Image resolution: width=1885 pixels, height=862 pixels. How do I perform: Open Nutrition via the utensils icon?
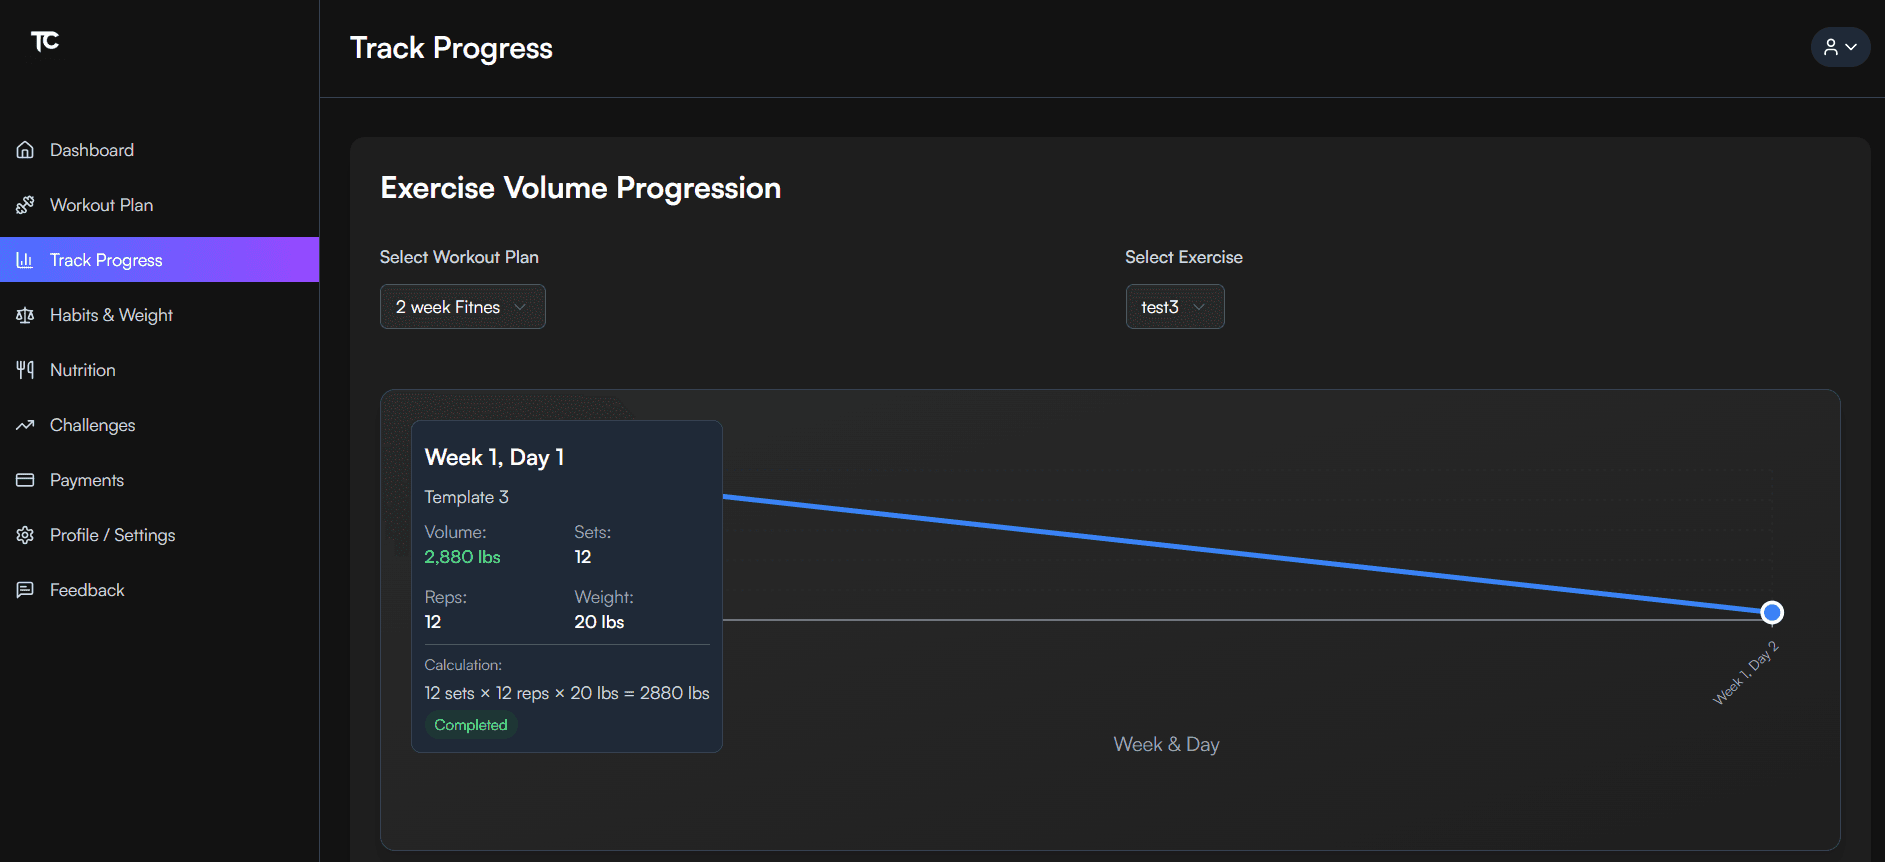click(x=25, y=369)
